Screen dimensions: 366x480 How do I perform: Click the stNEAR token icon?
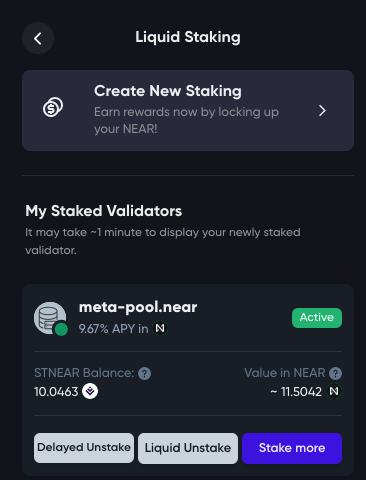pos(90,391)
